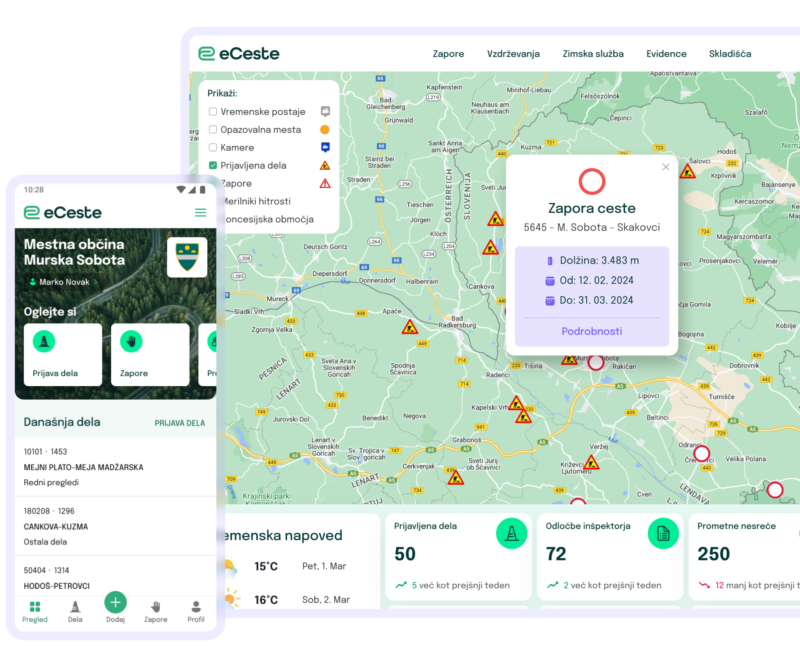Tap Zapore hand icon in bottom navigation
Image resolution: width=800 pixels, height=667 pixels.
click(156, 611)
